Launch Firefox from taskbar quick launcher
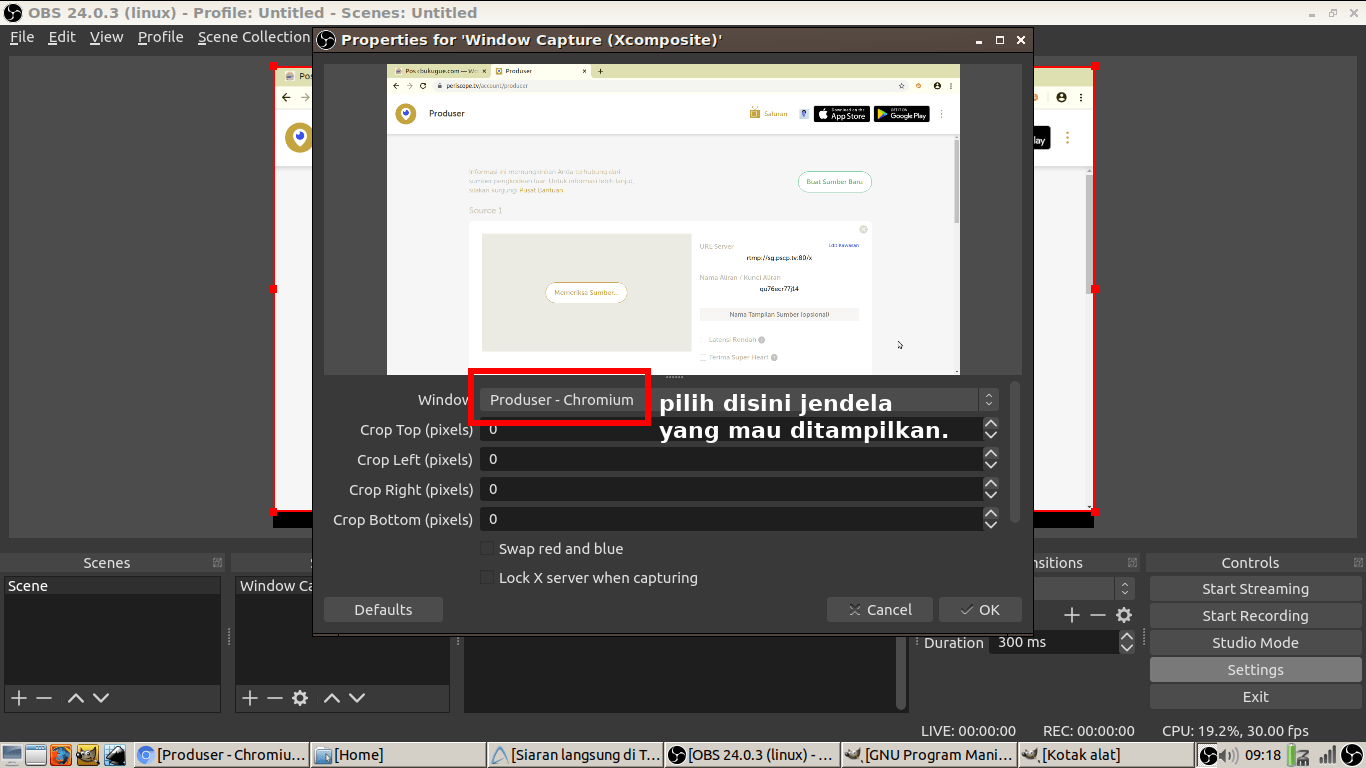 (61, 755)
